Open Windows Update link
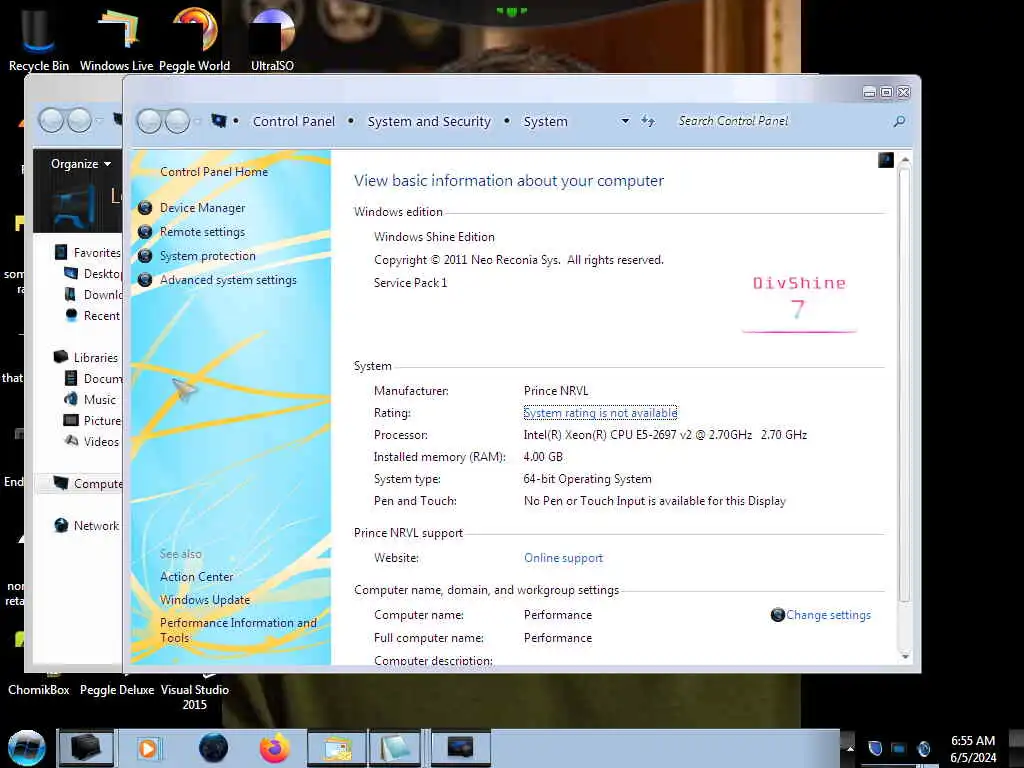This screenshot has width=1024, height=768. point(205,600)
